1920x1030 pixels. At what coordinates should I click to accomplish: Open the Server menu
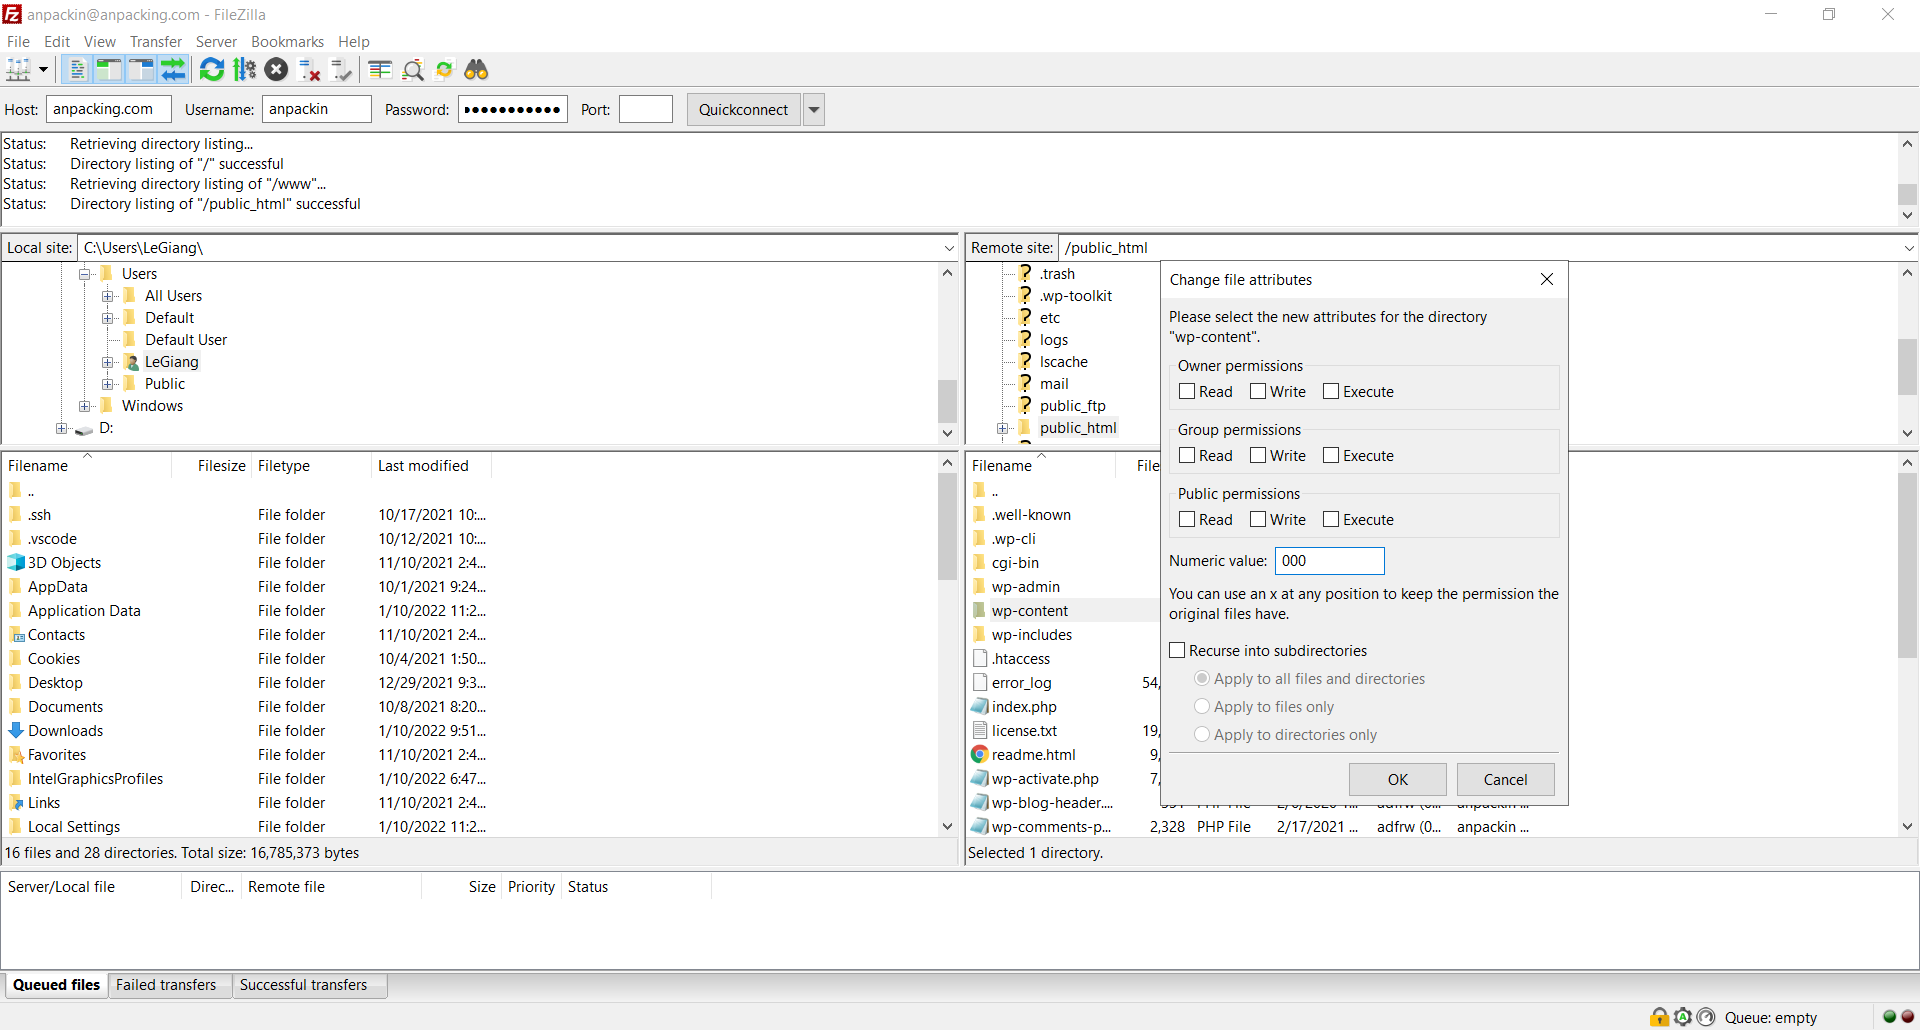tap(216, 42)
